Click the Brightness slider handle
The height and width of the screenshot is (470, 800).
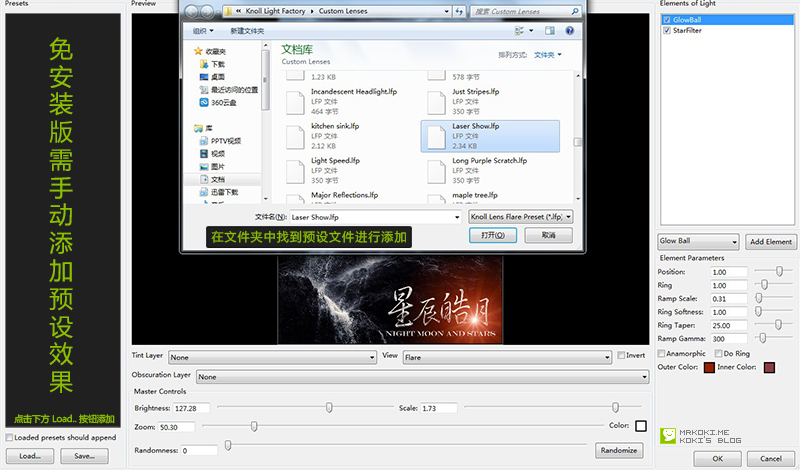(x=329, y=407)
